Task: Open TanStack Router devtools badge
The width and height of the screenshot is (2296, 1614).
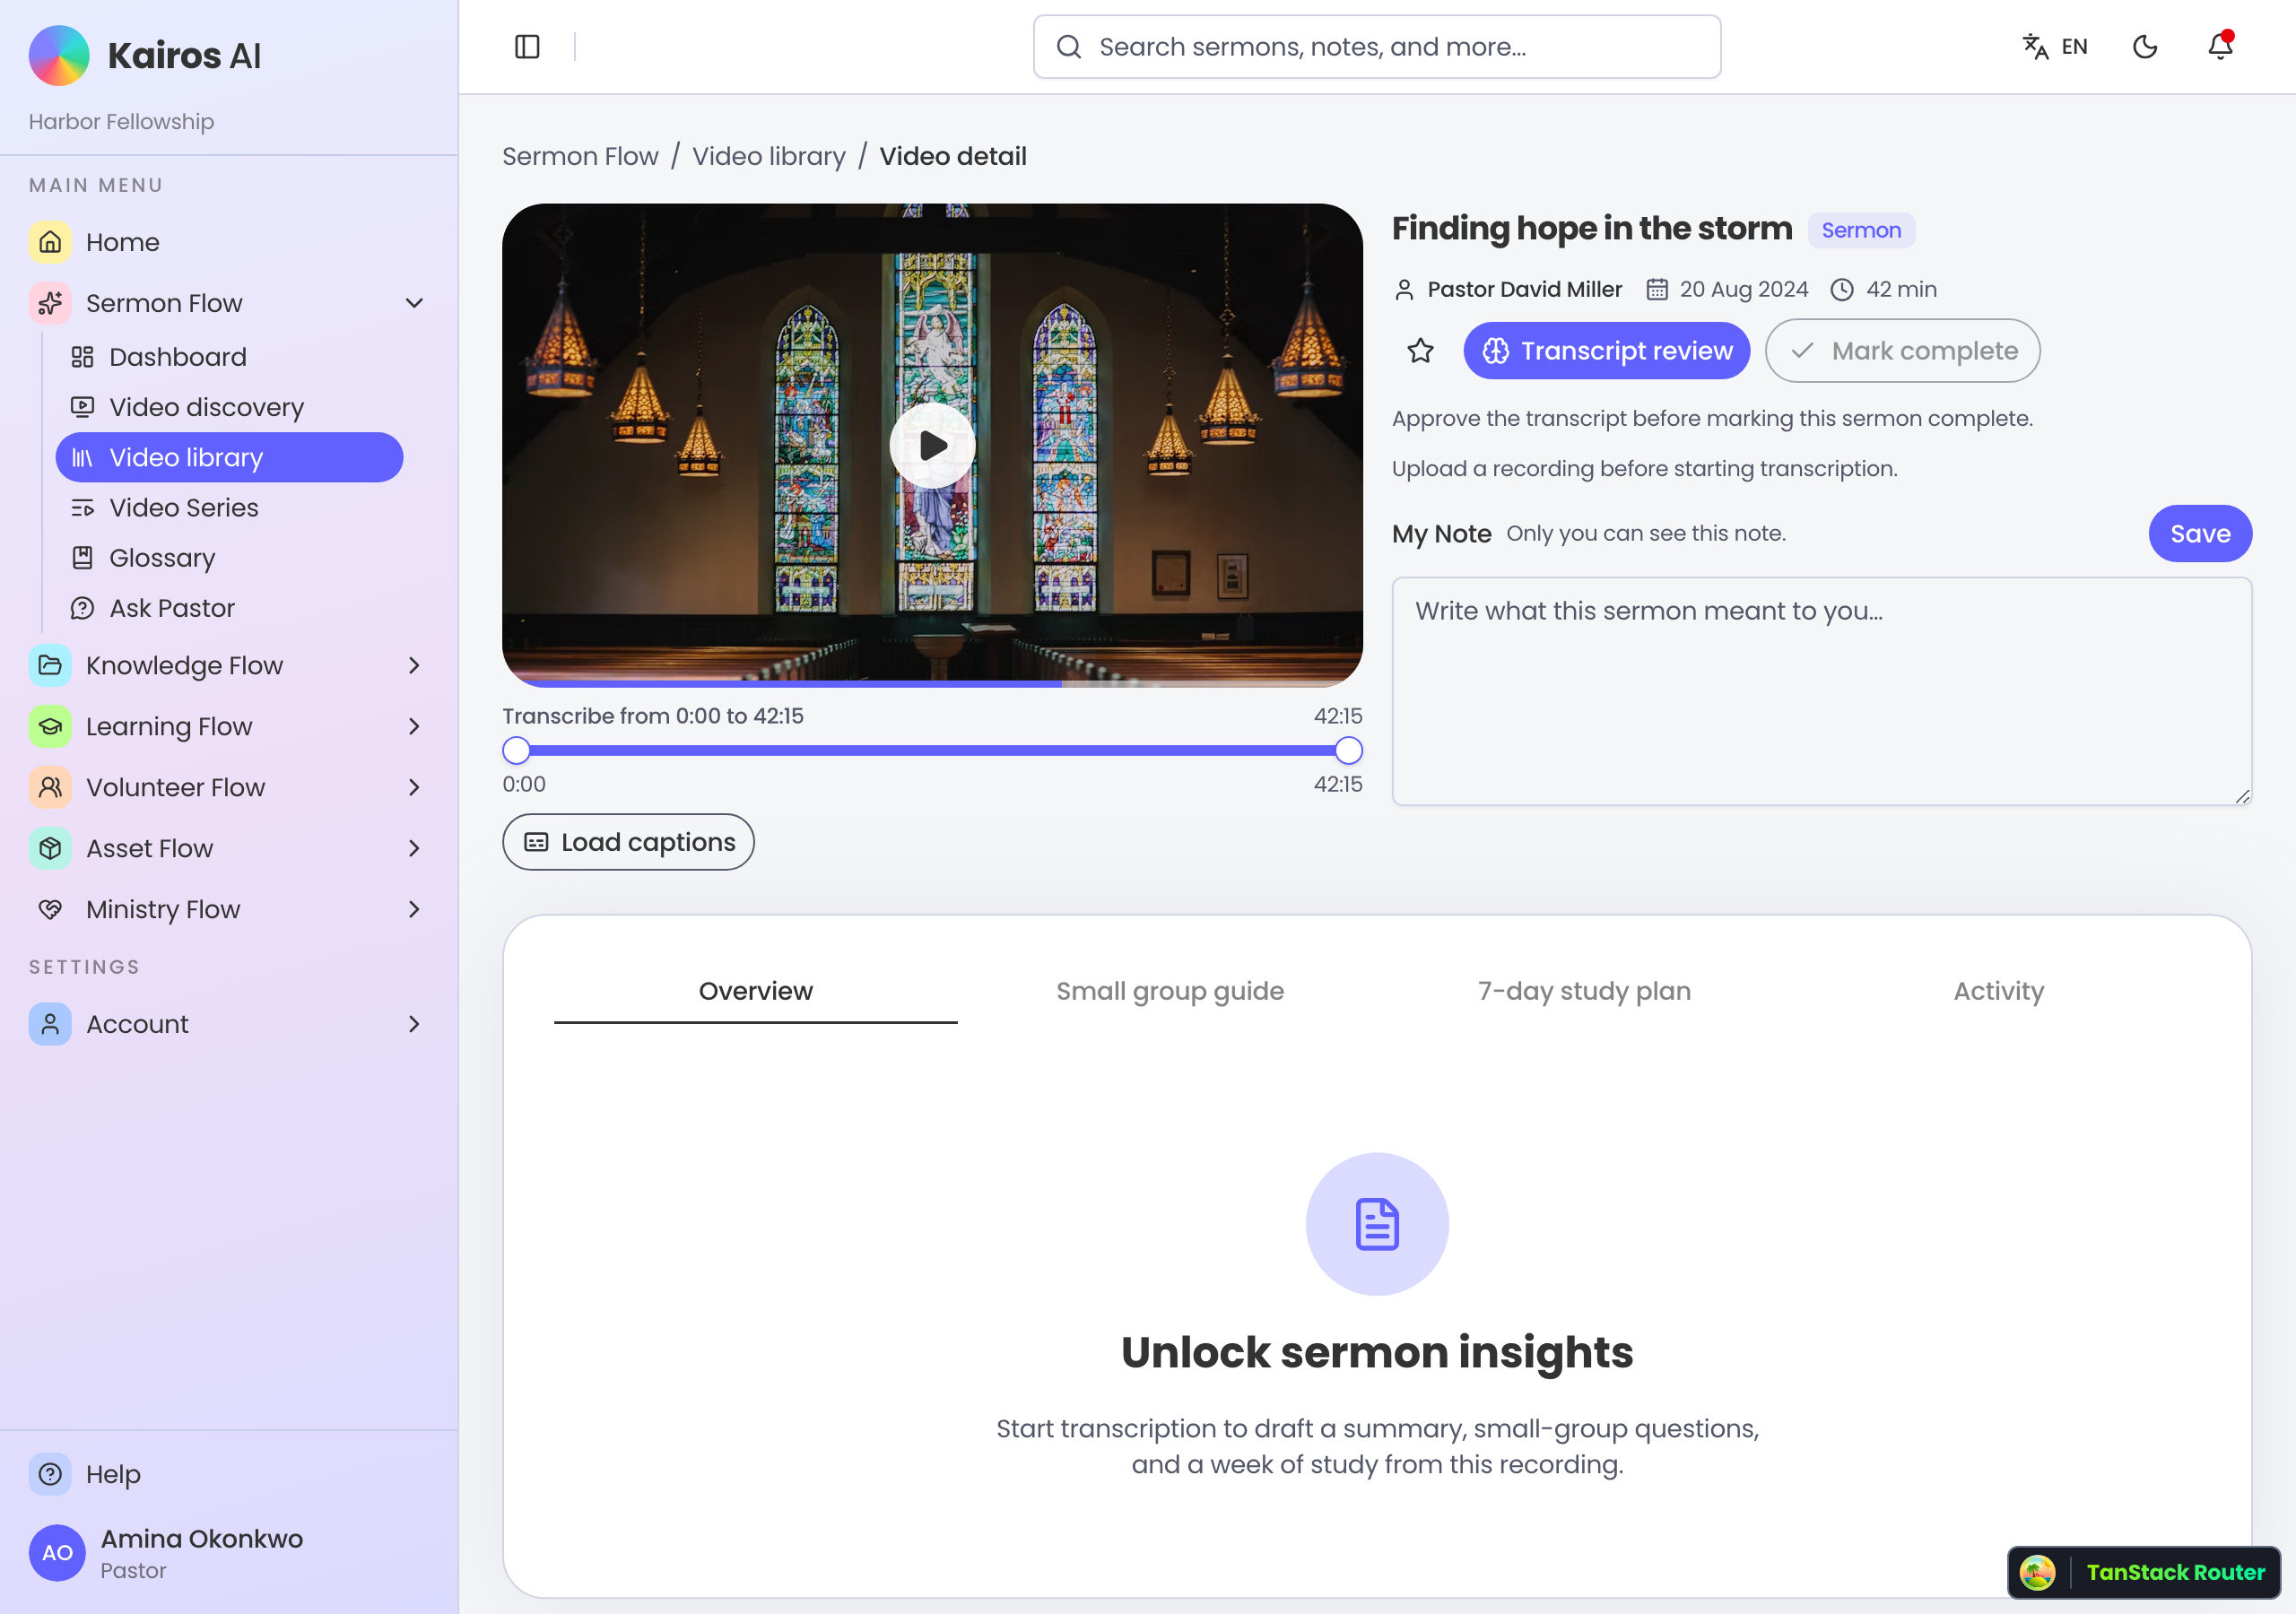Action: pyautogui.click(x=2143, y=1572)
